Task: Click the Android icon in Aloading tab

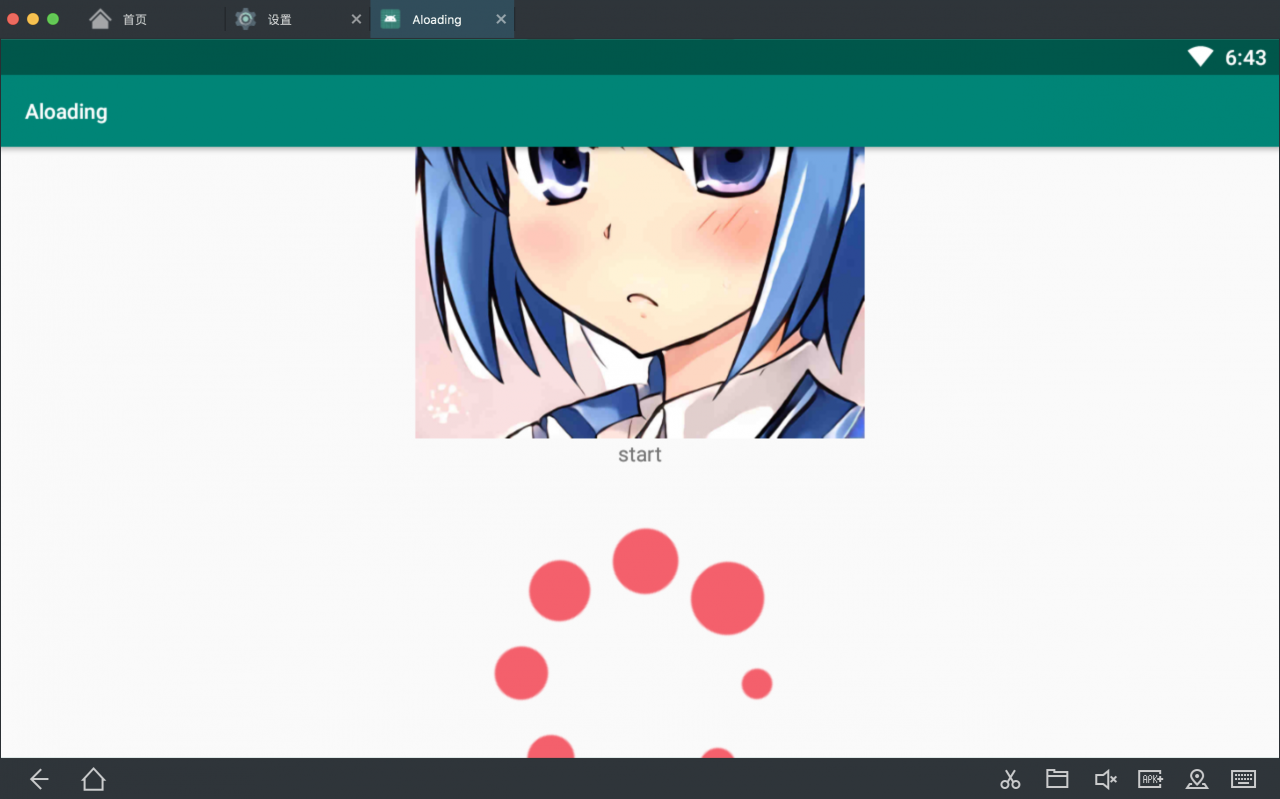Action: 390,19
